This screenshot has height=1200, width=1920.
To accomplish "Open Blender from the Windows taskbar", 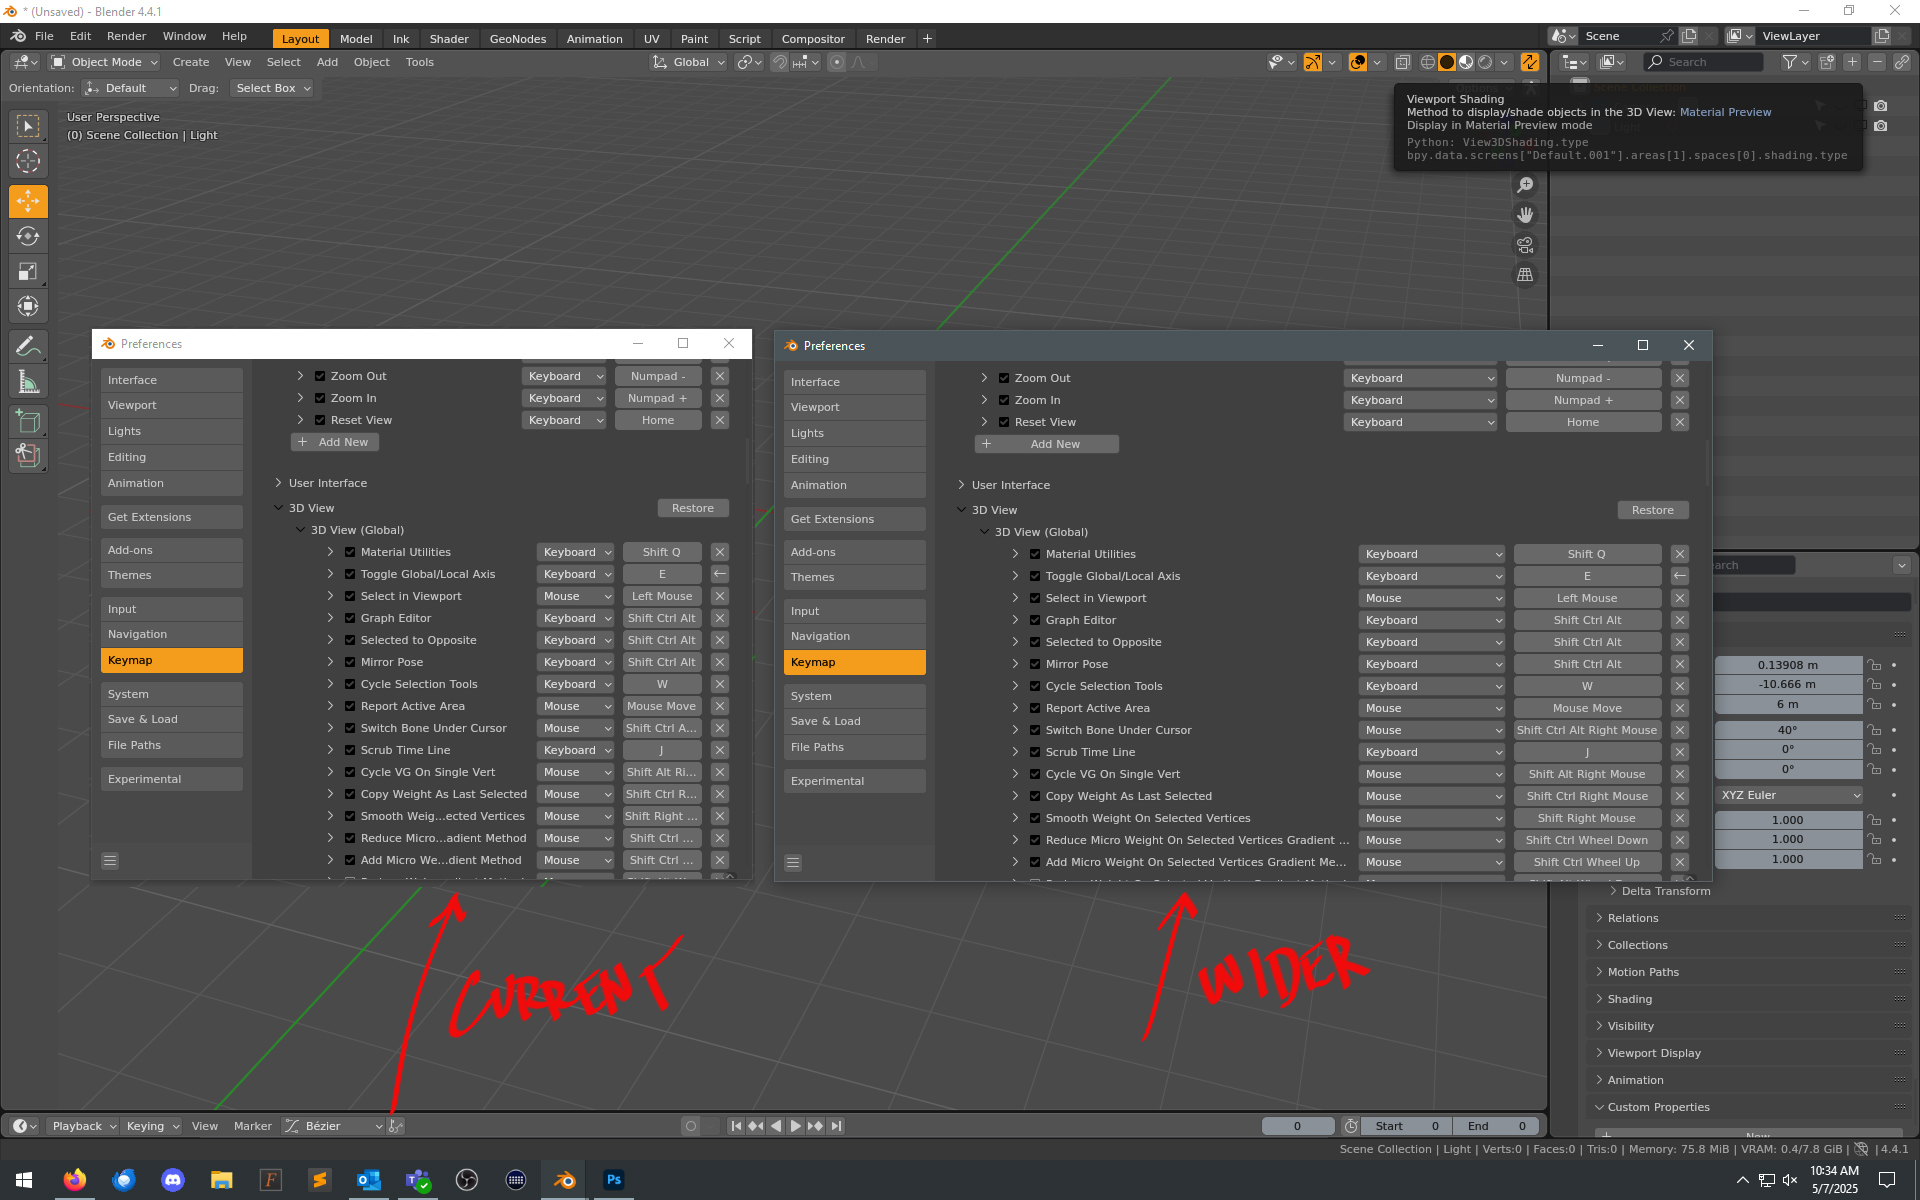I will (565, 1180).
